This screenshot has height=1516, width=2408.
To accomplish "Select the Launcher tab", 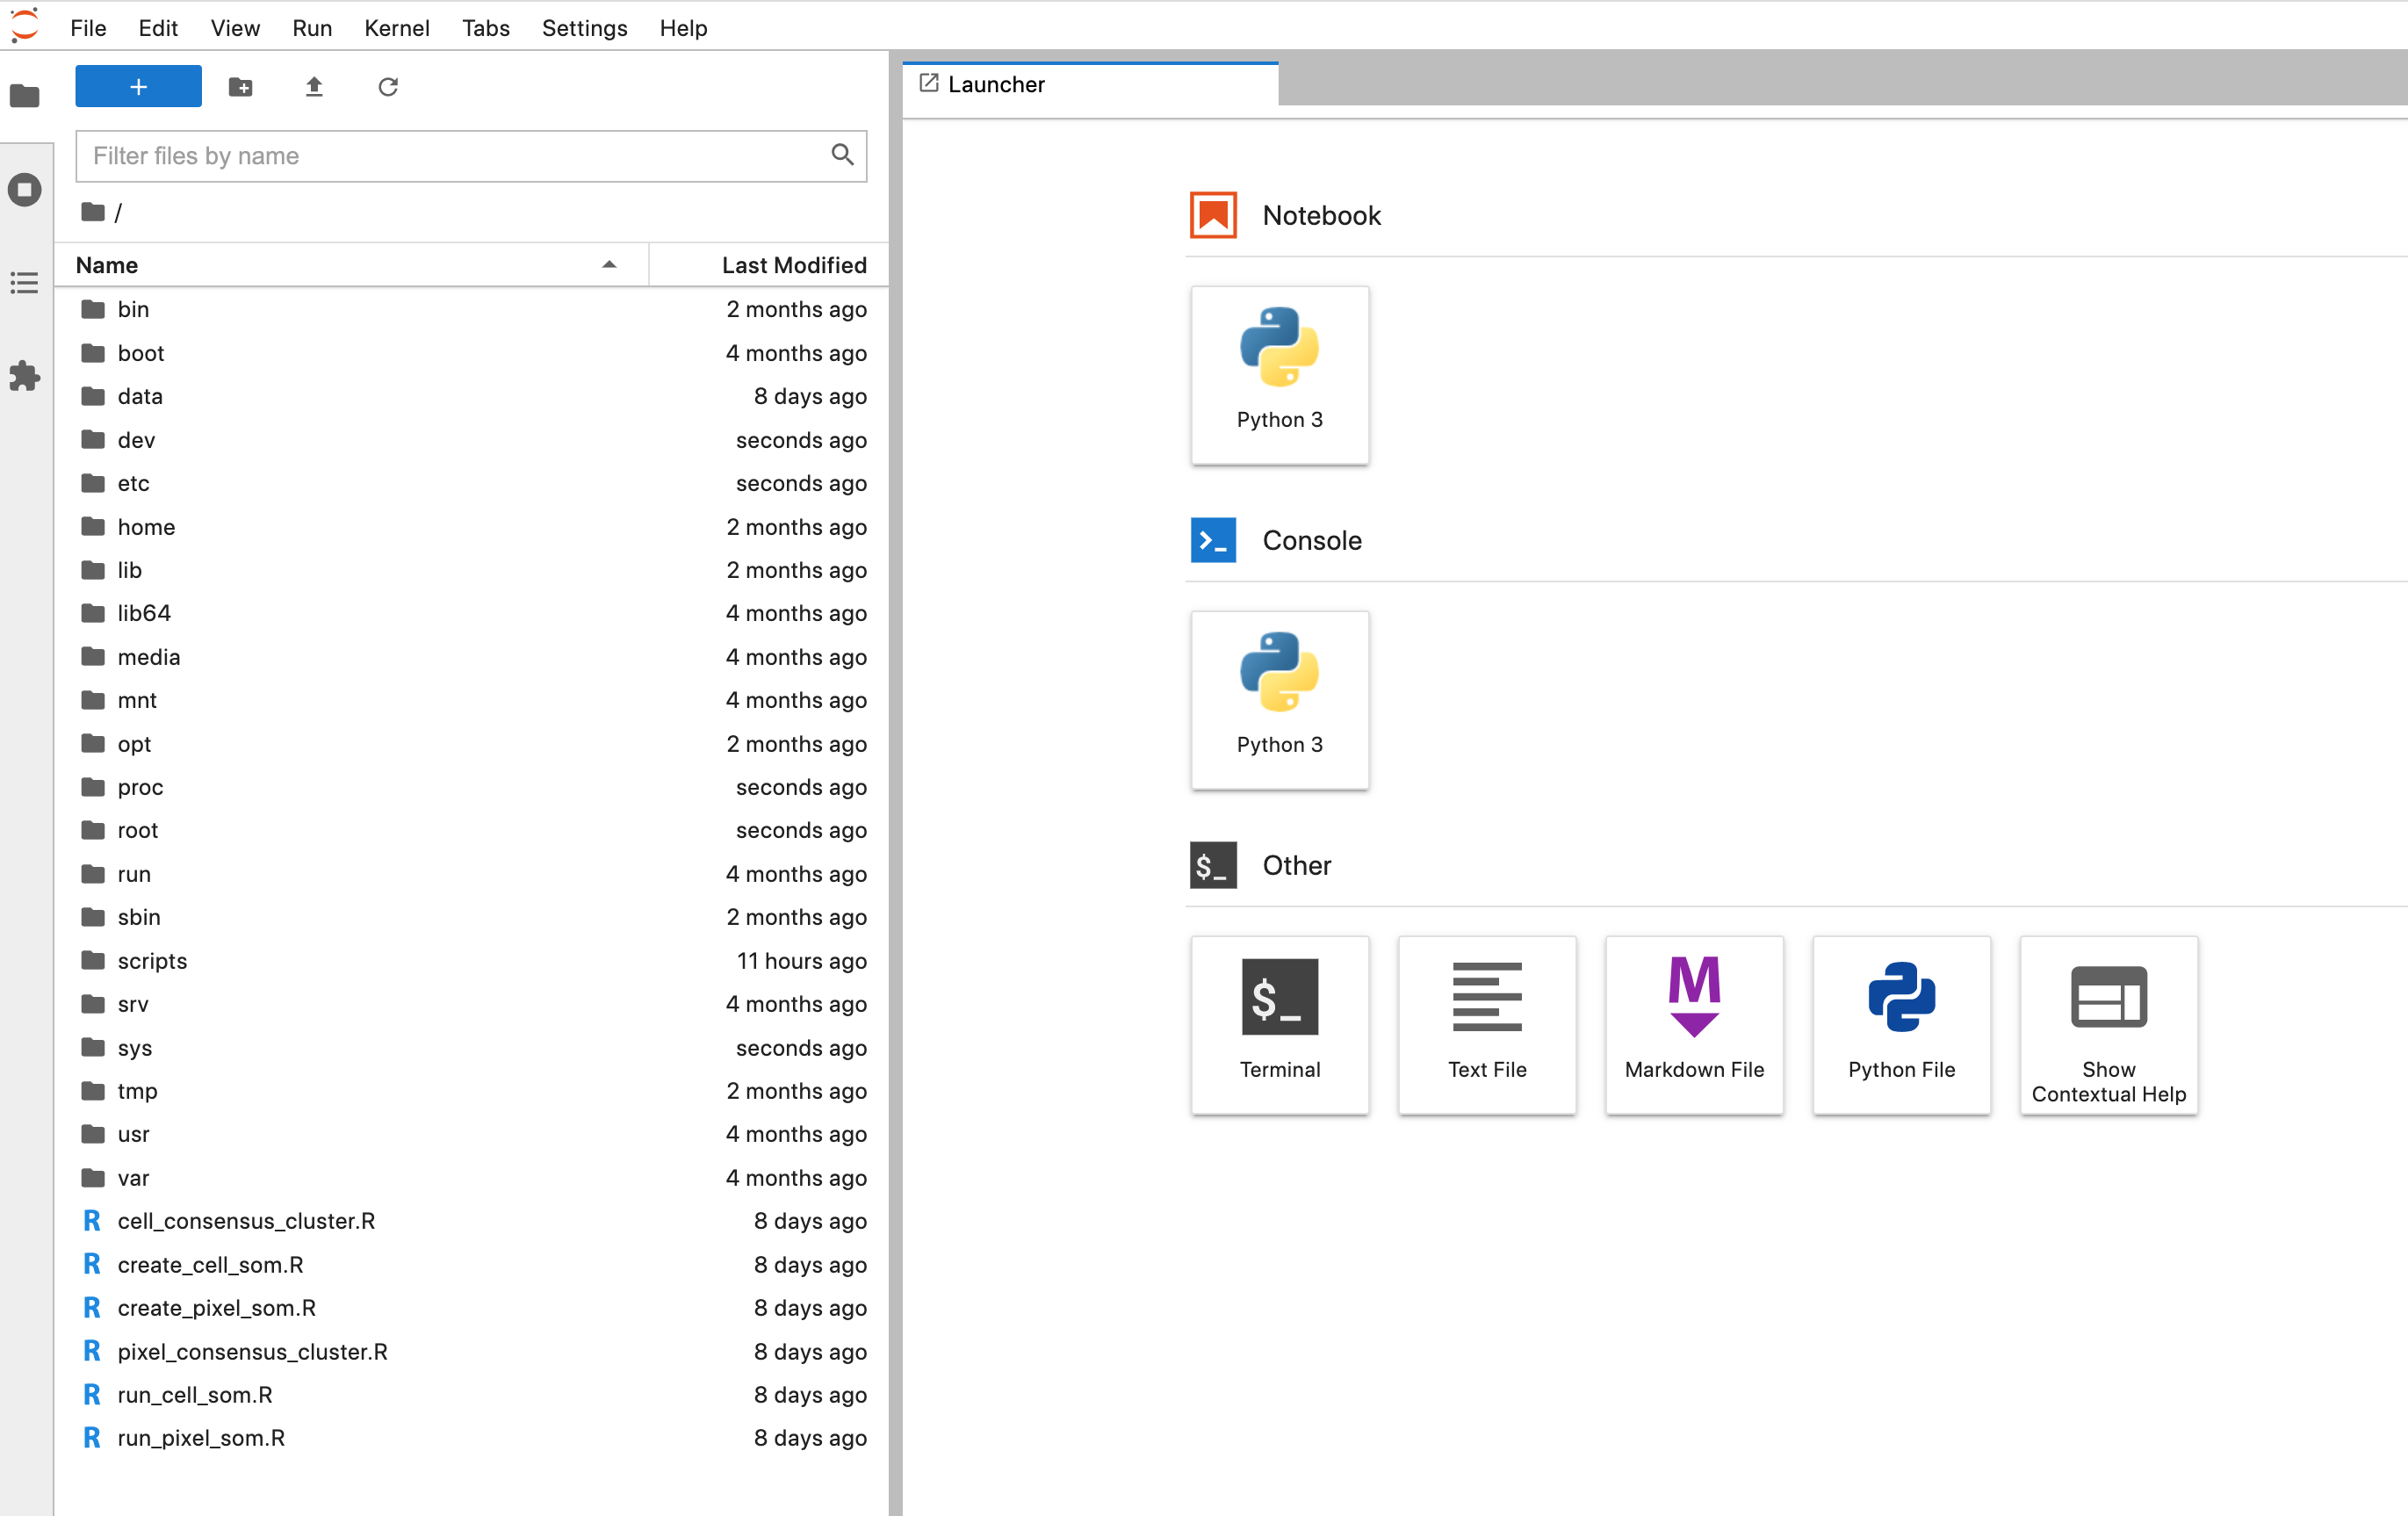I will coord(996,85).
